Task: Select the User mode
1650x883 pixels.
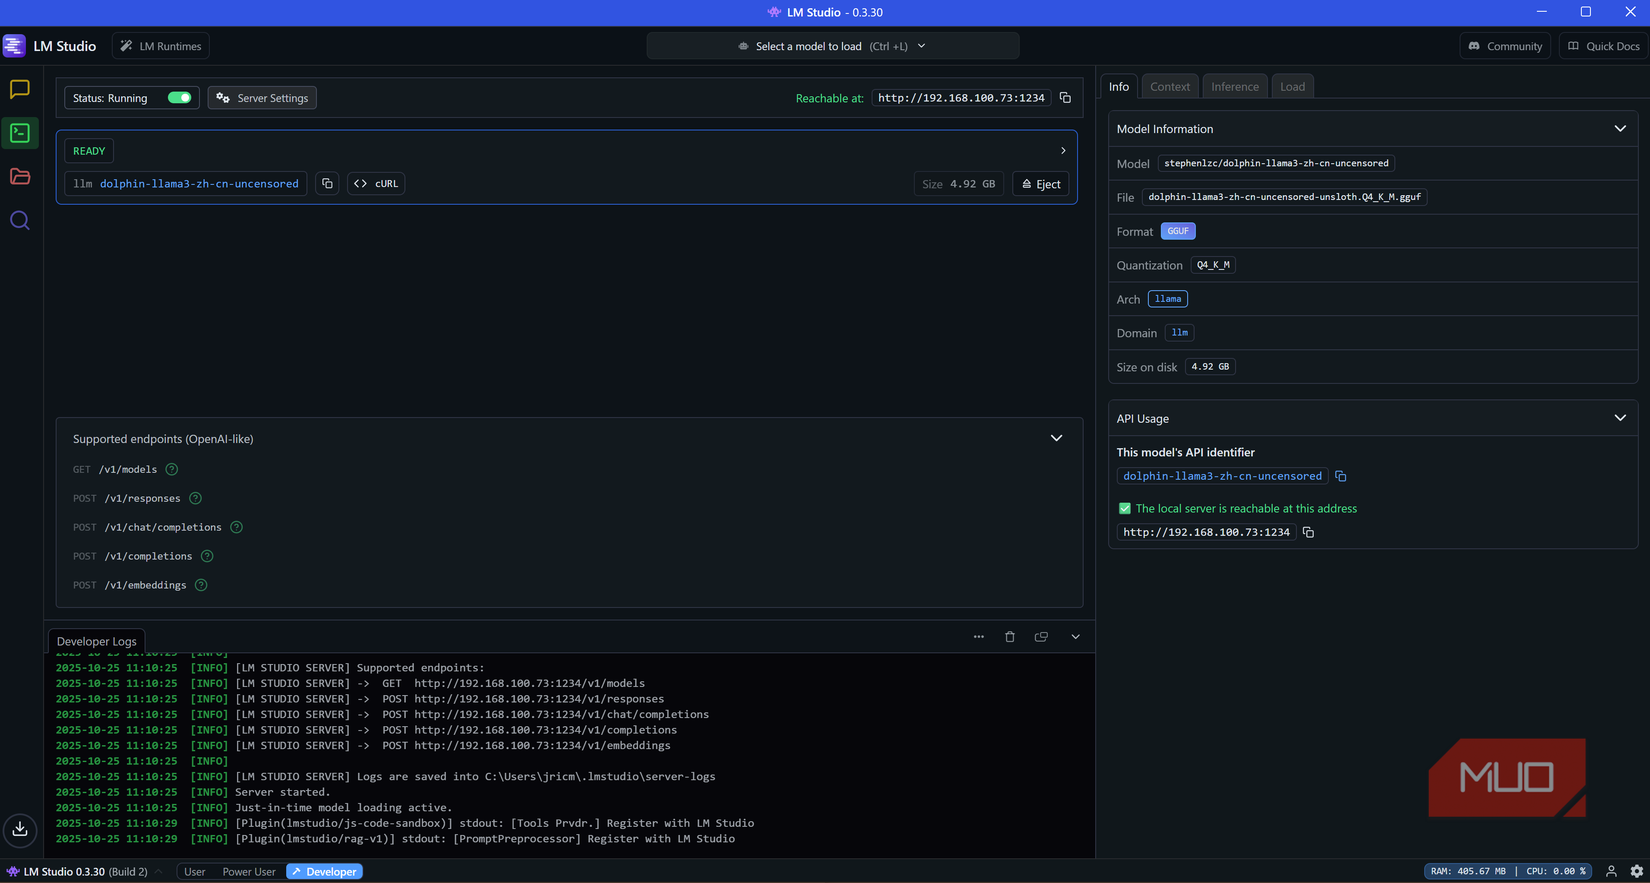Action: pyautogui.click(x=195, y=872)
